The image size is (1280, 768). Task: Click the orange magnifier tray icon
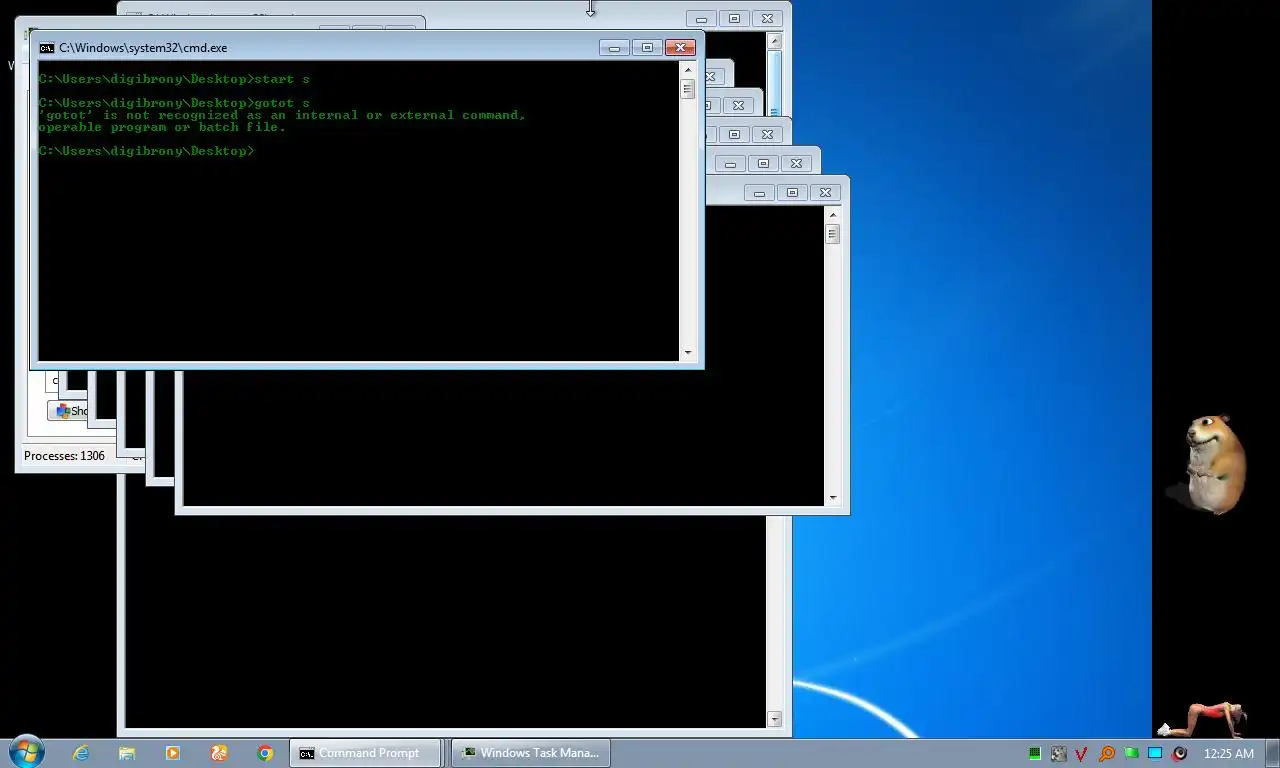[x=1106, y=753]
